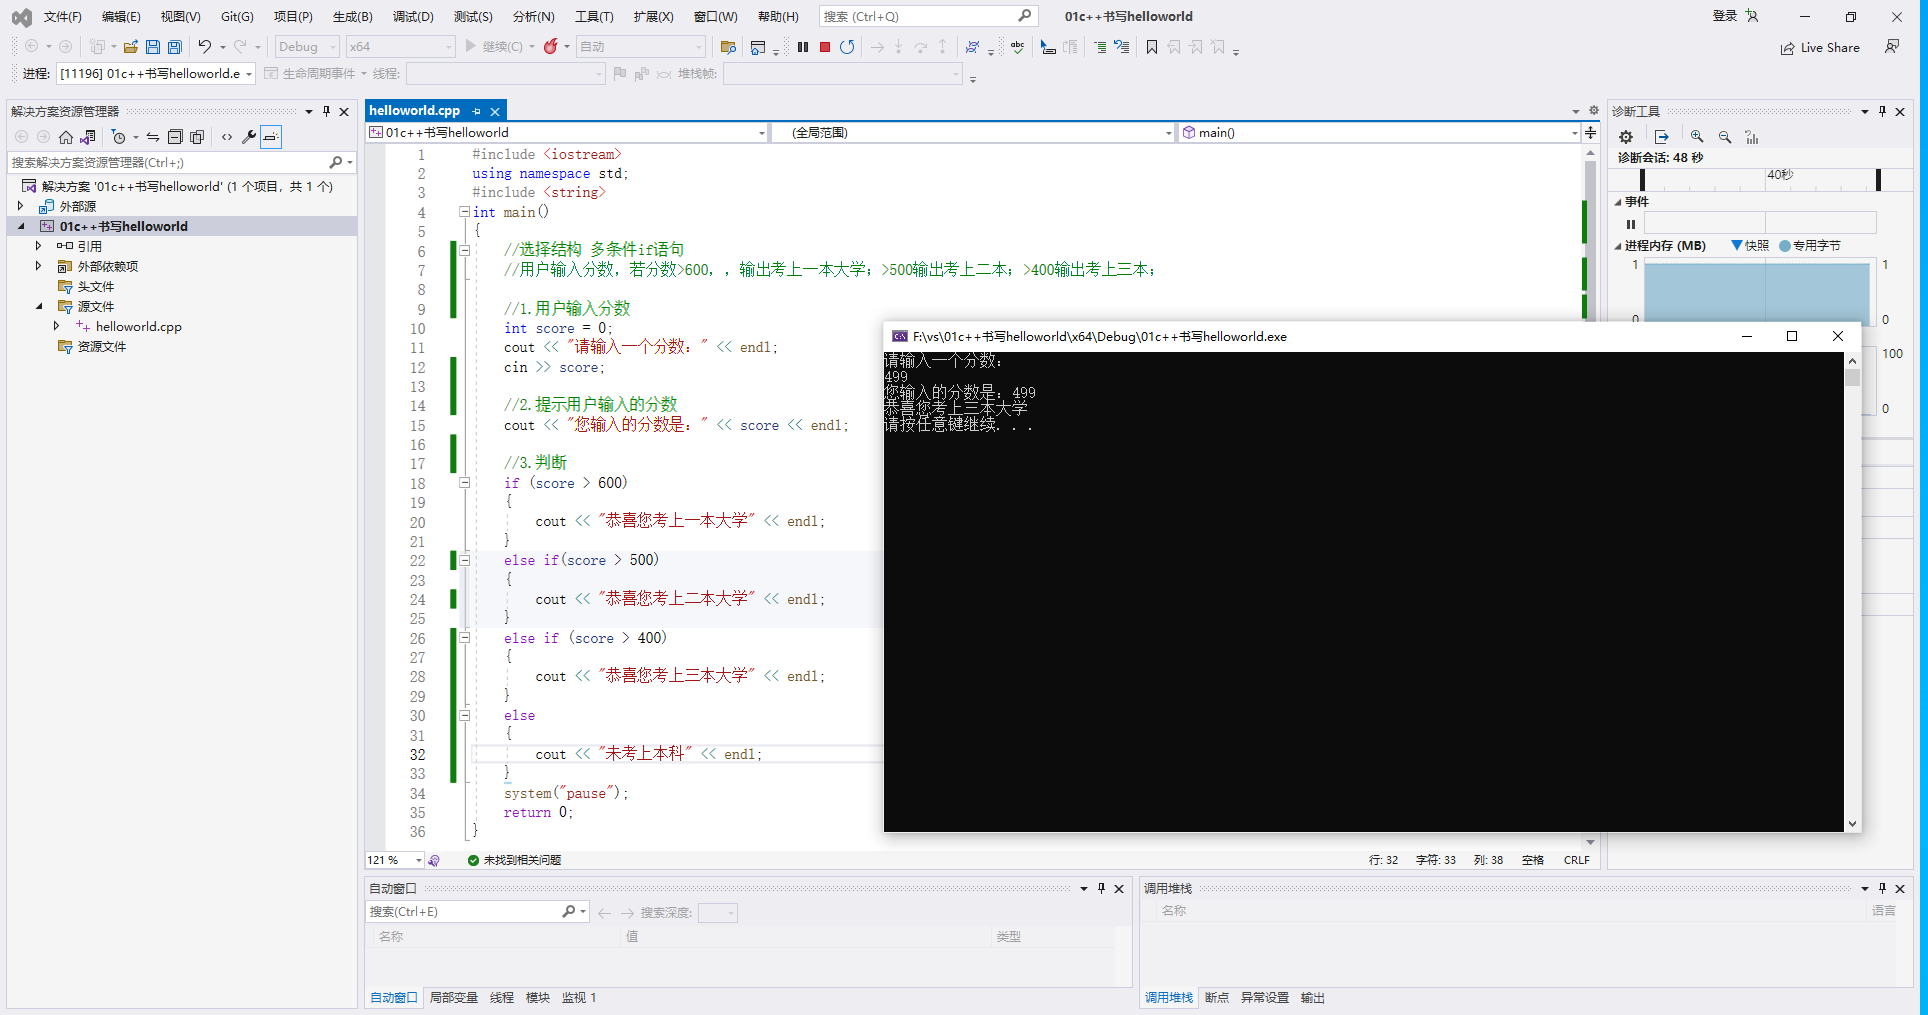Open the 文件(F) menu
The image size is (1928, 1015).
click(62, 16)
